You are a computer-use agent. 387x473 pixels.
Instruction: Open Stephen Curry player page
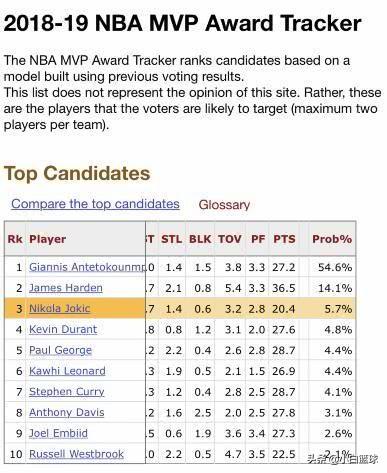pyautogui.click(x=67, y=392)
